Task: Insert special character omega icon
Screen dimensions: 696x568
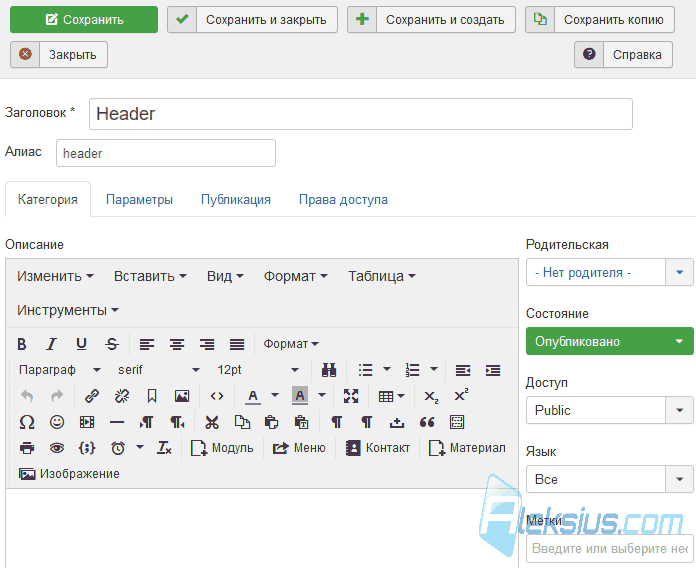Action: 27,422
